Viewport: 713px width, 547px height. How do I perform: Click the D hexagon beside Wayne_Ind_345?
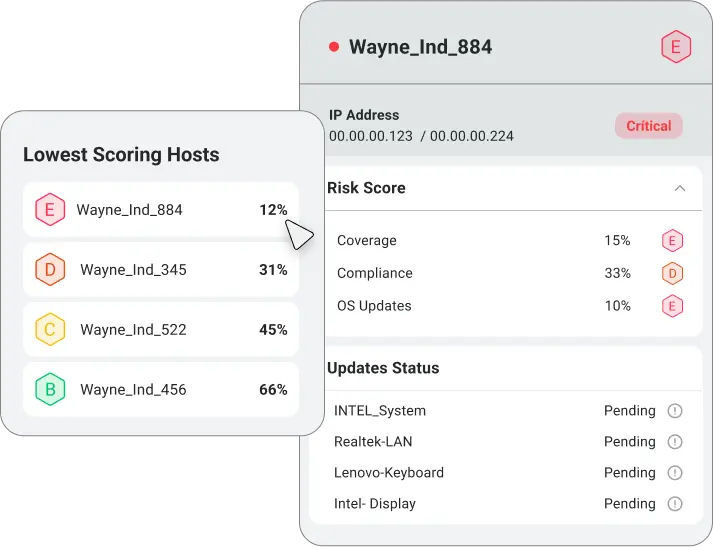click(x=50, y=270)
